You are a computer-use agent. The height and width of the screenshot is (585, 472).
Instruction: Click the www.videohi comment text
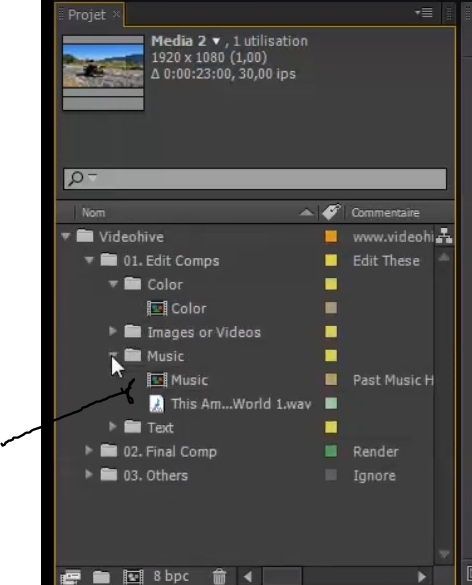pos(393,237)
